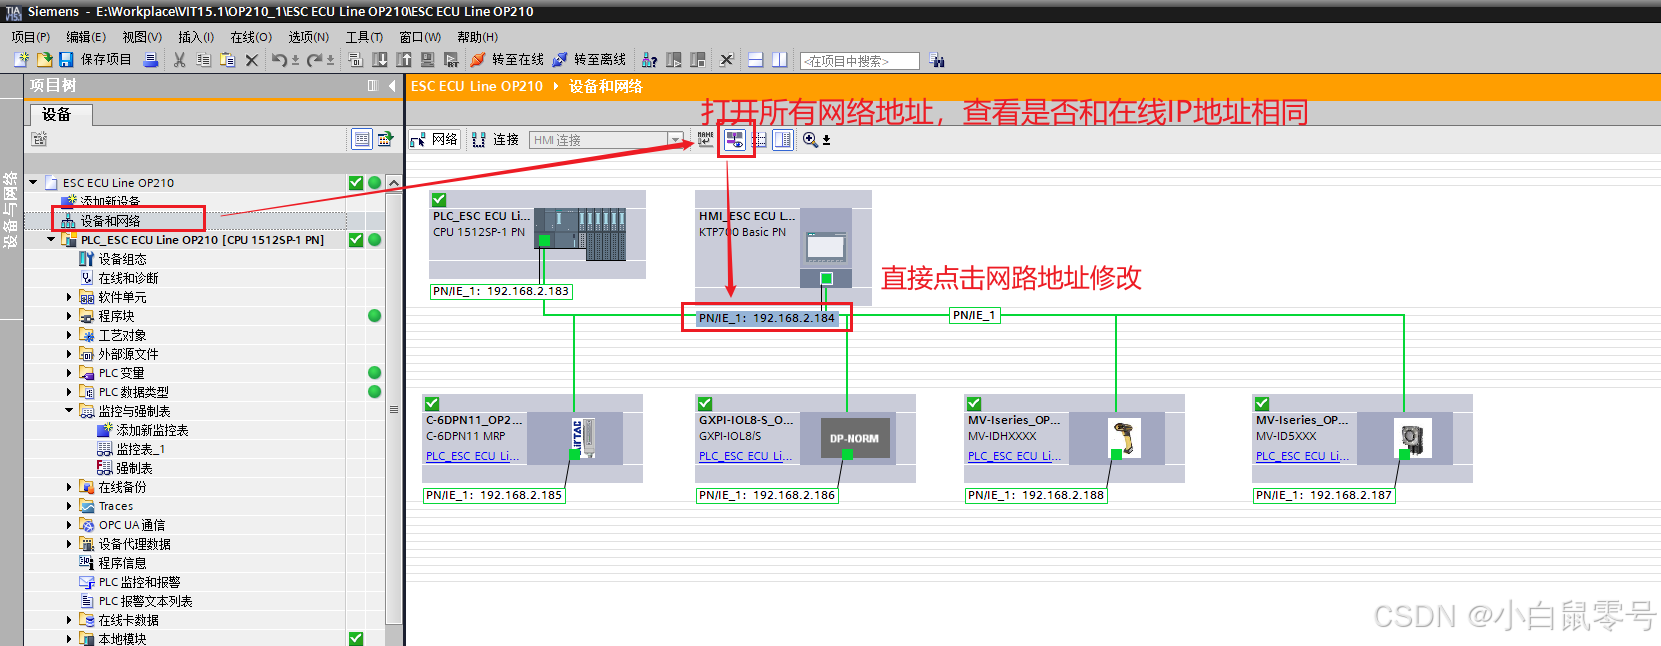Click address label 192.168.2.184 of HMI
This screenshot has width=1661, height=646.
coord(767,318)
